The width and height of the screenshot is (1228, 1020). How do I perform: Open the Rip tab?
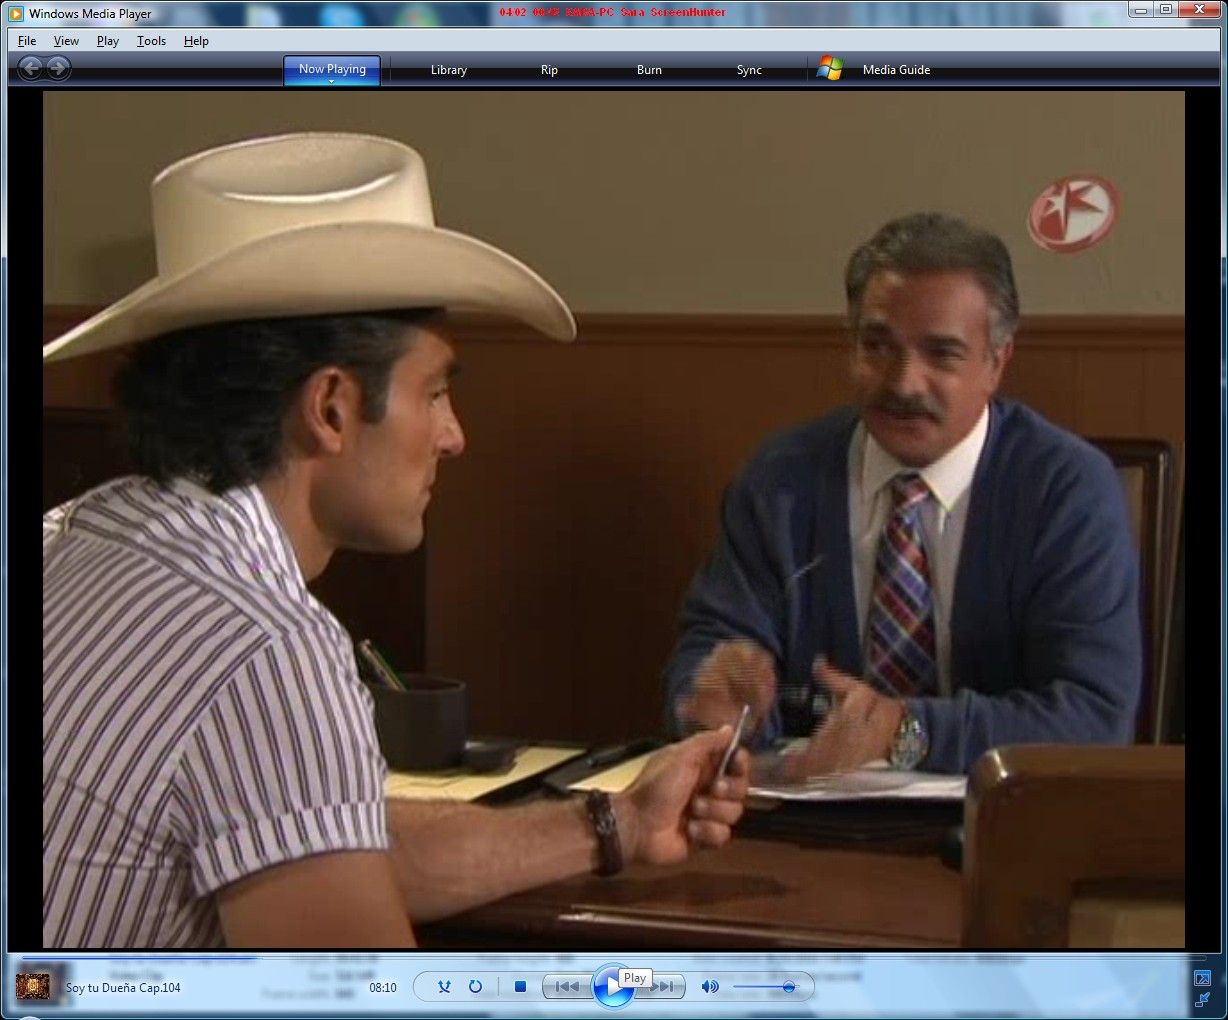[549, 70]
